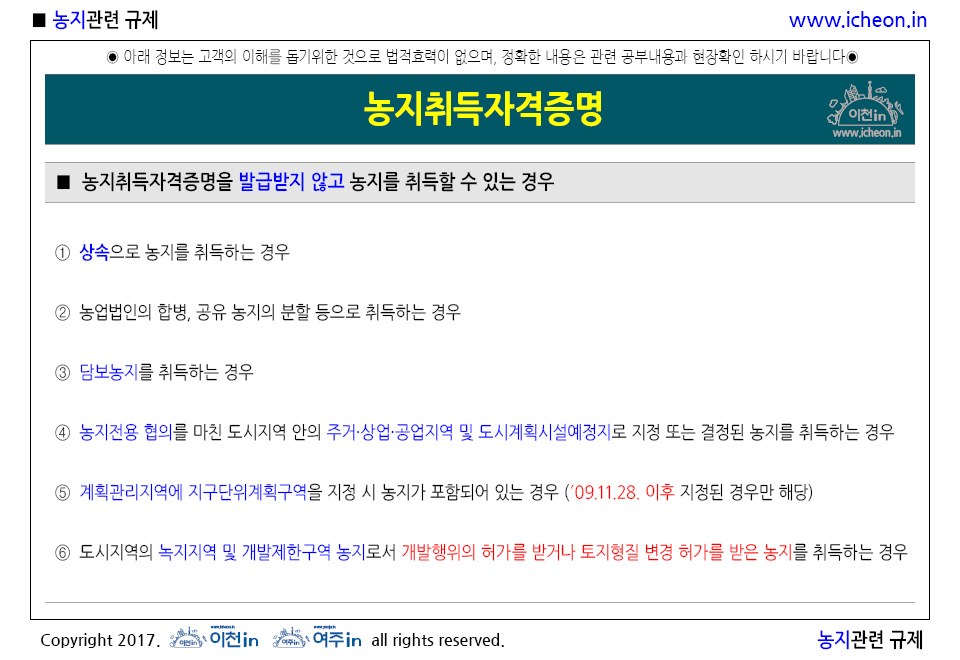Click the red ''09.11.28. 이후' date text
960x660 pixels.
tap(622, 492)
